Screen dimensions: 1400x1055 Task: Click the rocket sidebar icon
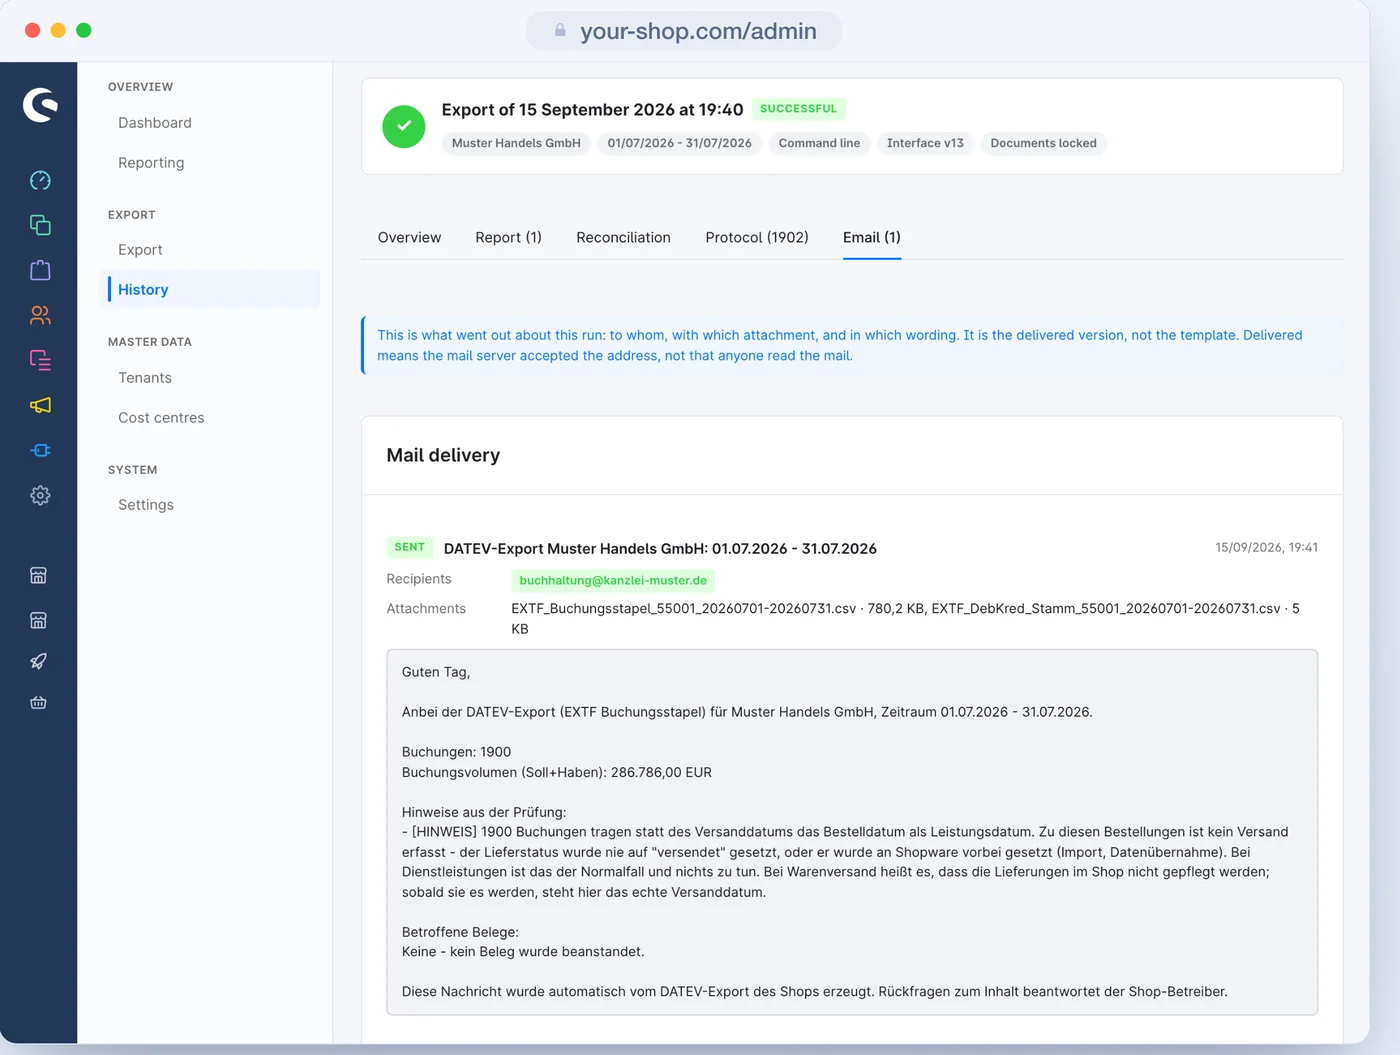(39, 661)
